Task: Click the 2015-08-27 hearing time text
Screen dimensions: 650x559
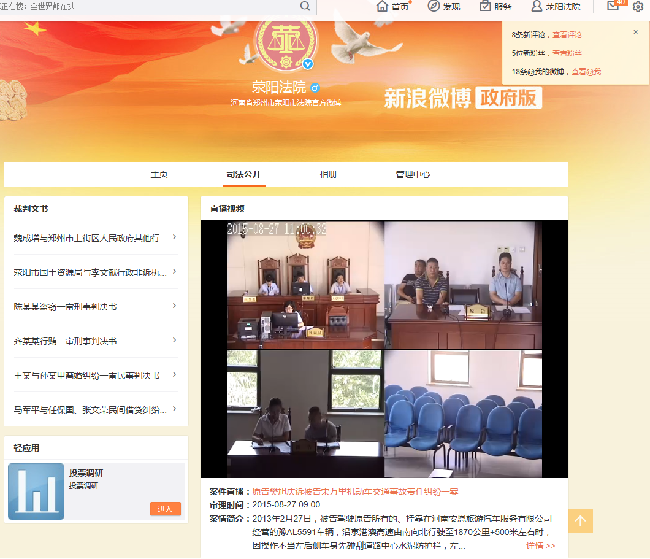Action: [x=286, y=505]
